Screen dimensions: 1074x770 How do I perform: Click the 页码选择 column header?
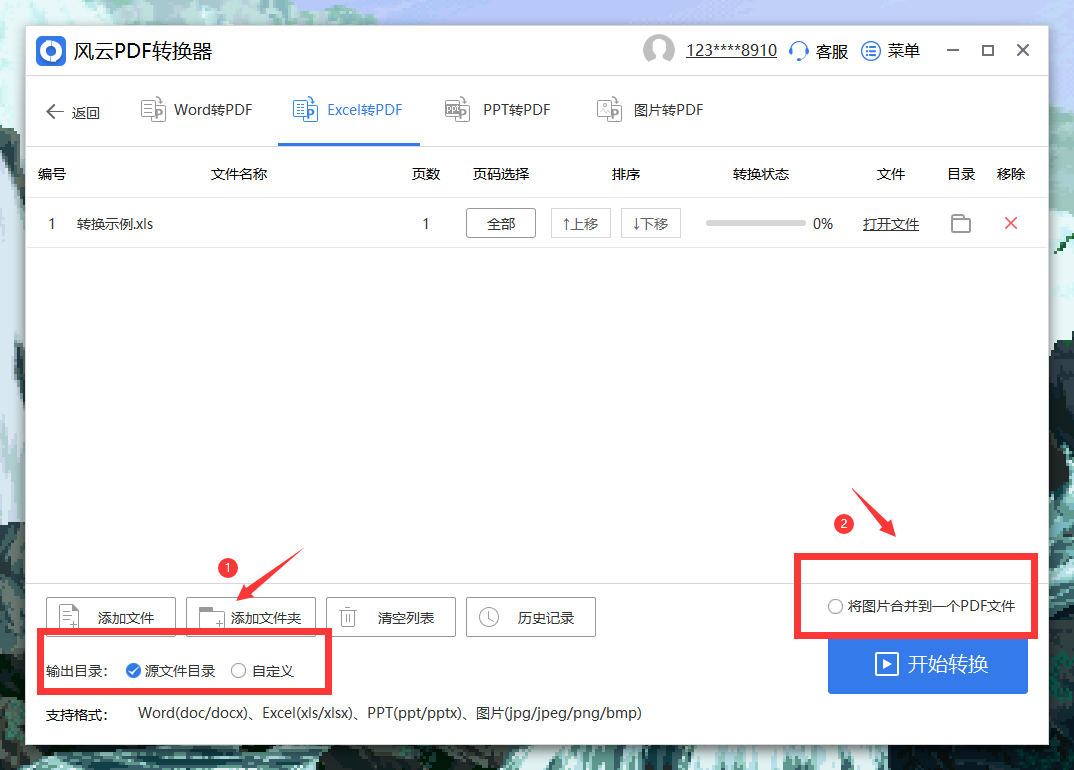501,174
